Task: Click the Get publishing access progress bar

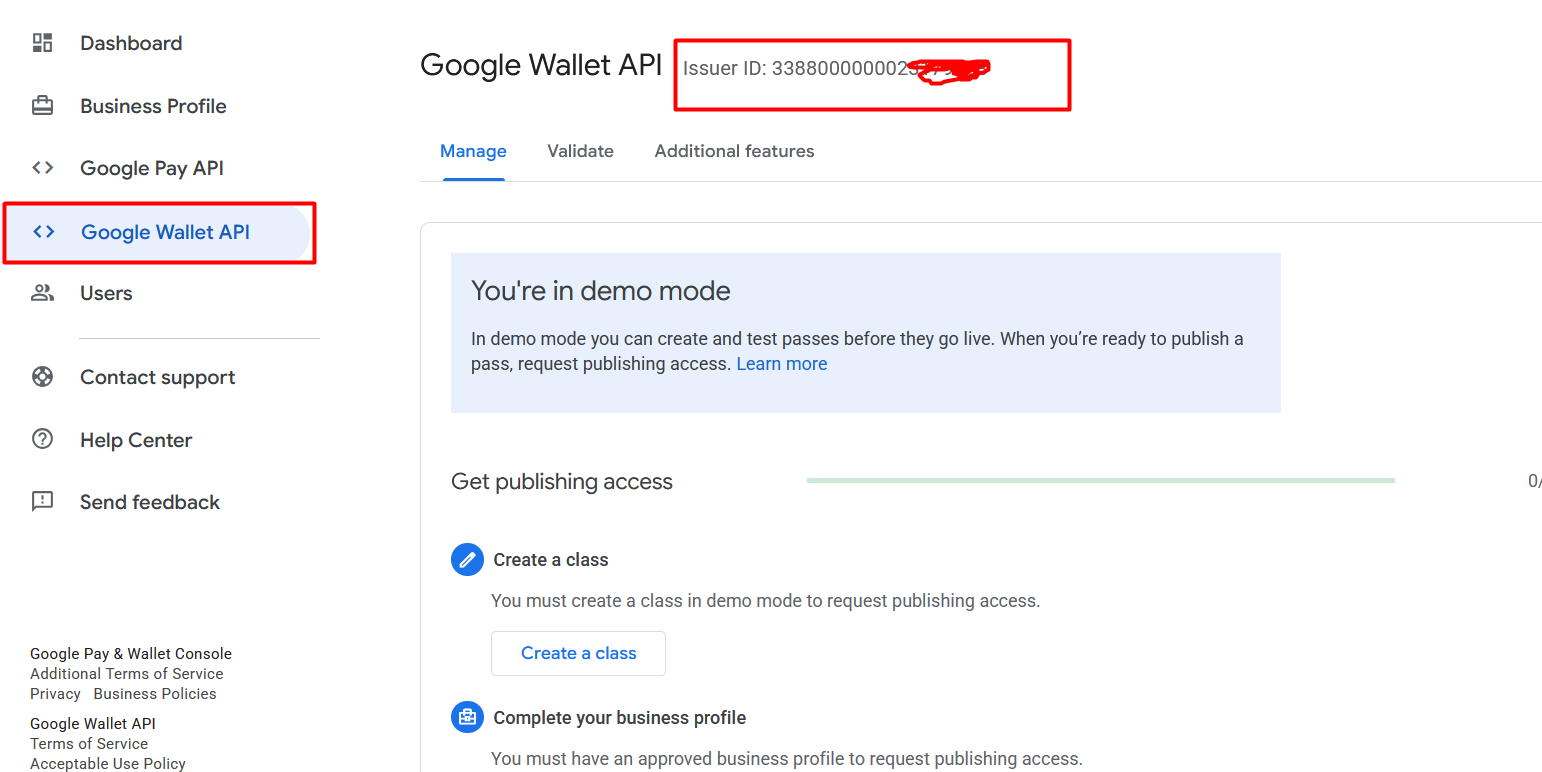Action: pos(1100,481)
